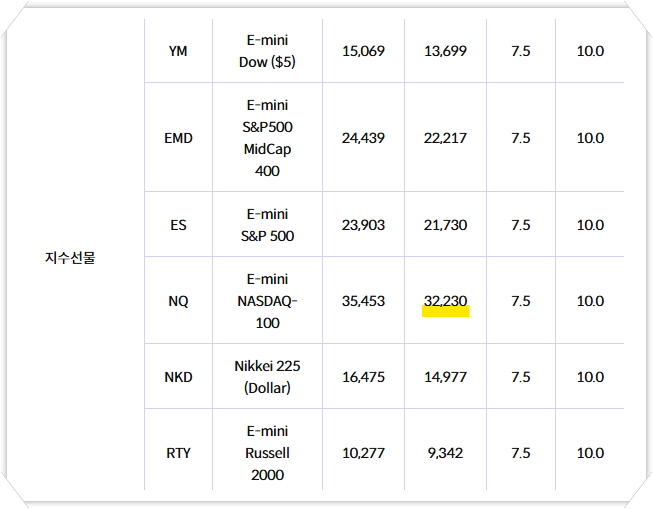Click the 14,977 value in NKD row

[445, 377]
